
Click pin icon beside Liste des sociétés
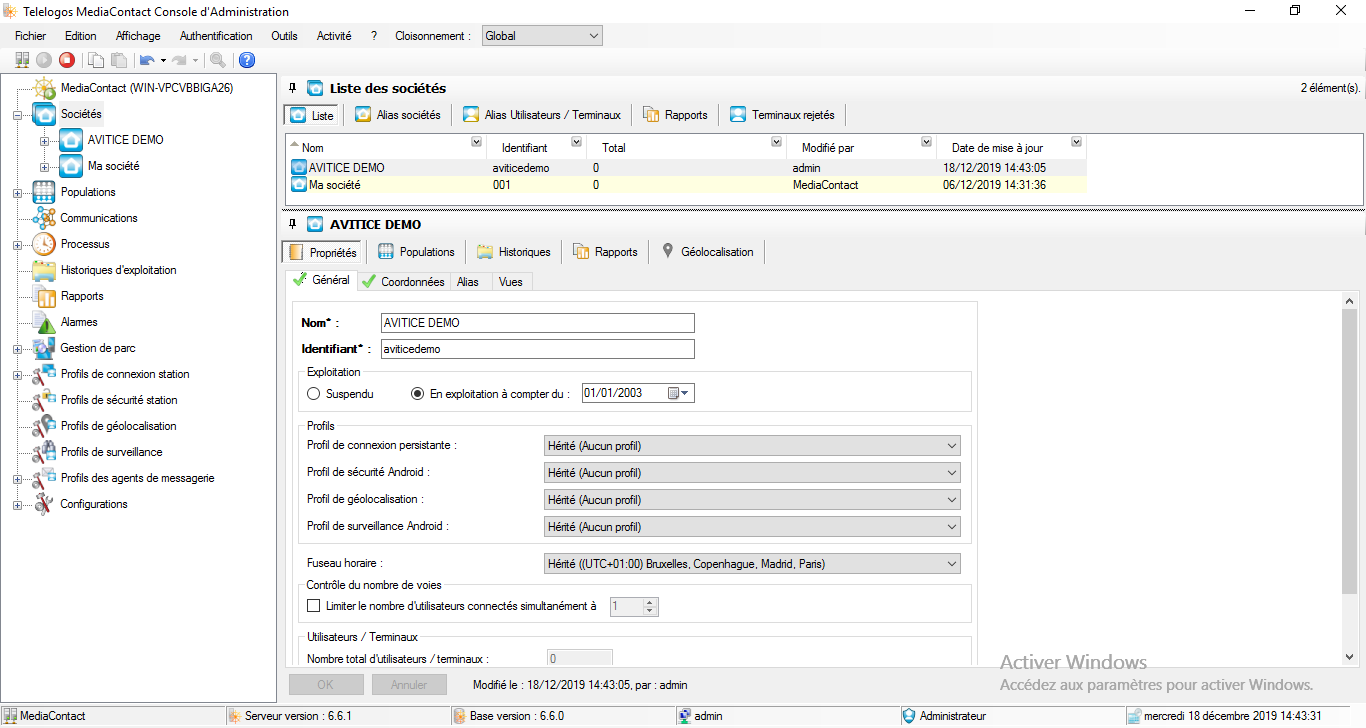point(292,88)
